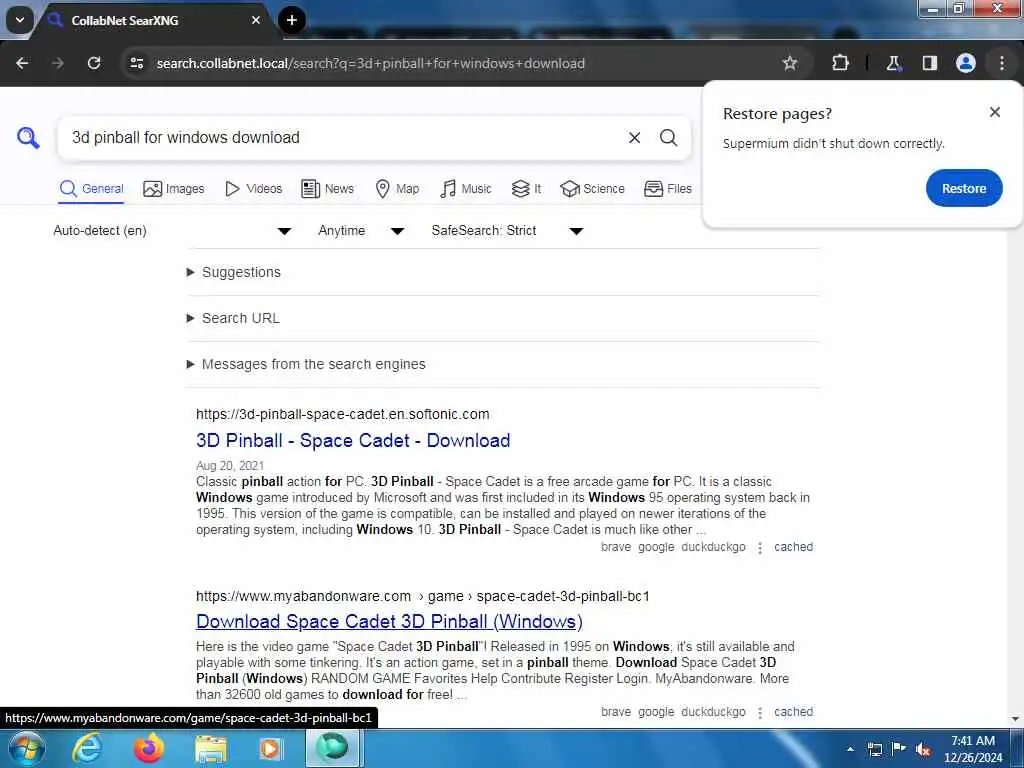This screenshot has height=768, width=1024.
Task: Click the SearXNG logo magnifier
Action: (28, 138)
